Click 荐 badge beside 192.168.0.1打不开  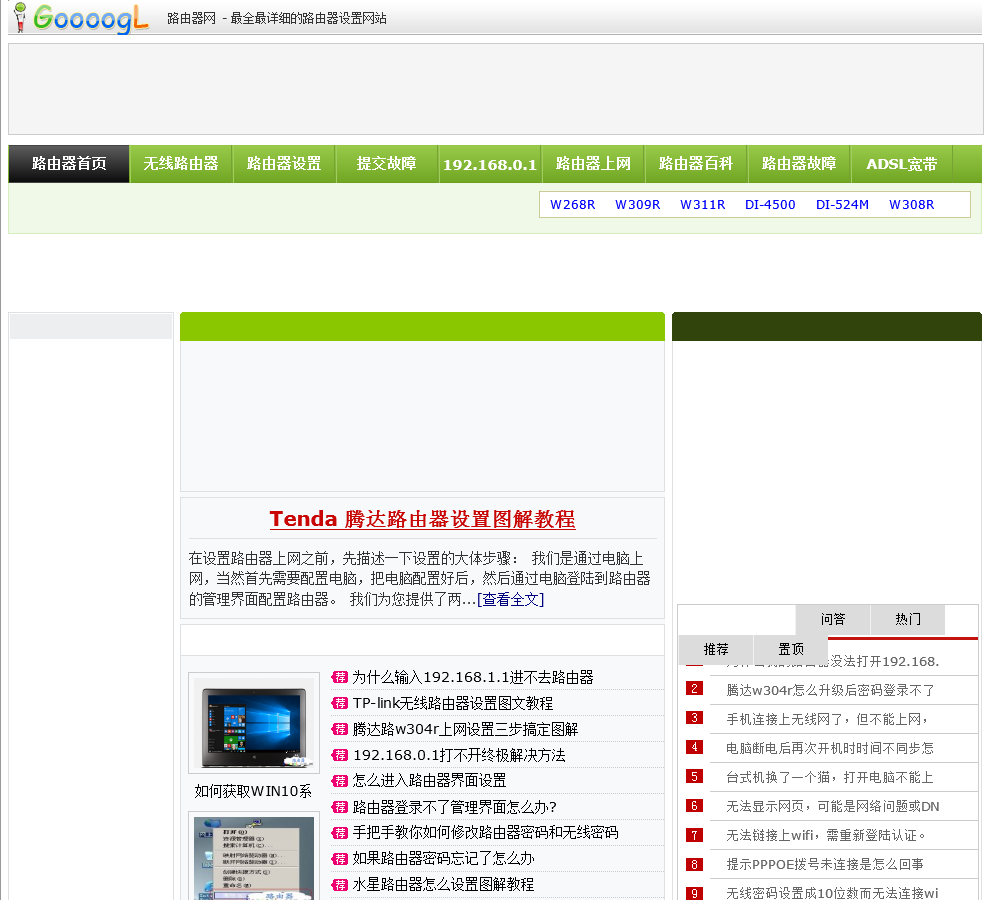click(340, 755)
